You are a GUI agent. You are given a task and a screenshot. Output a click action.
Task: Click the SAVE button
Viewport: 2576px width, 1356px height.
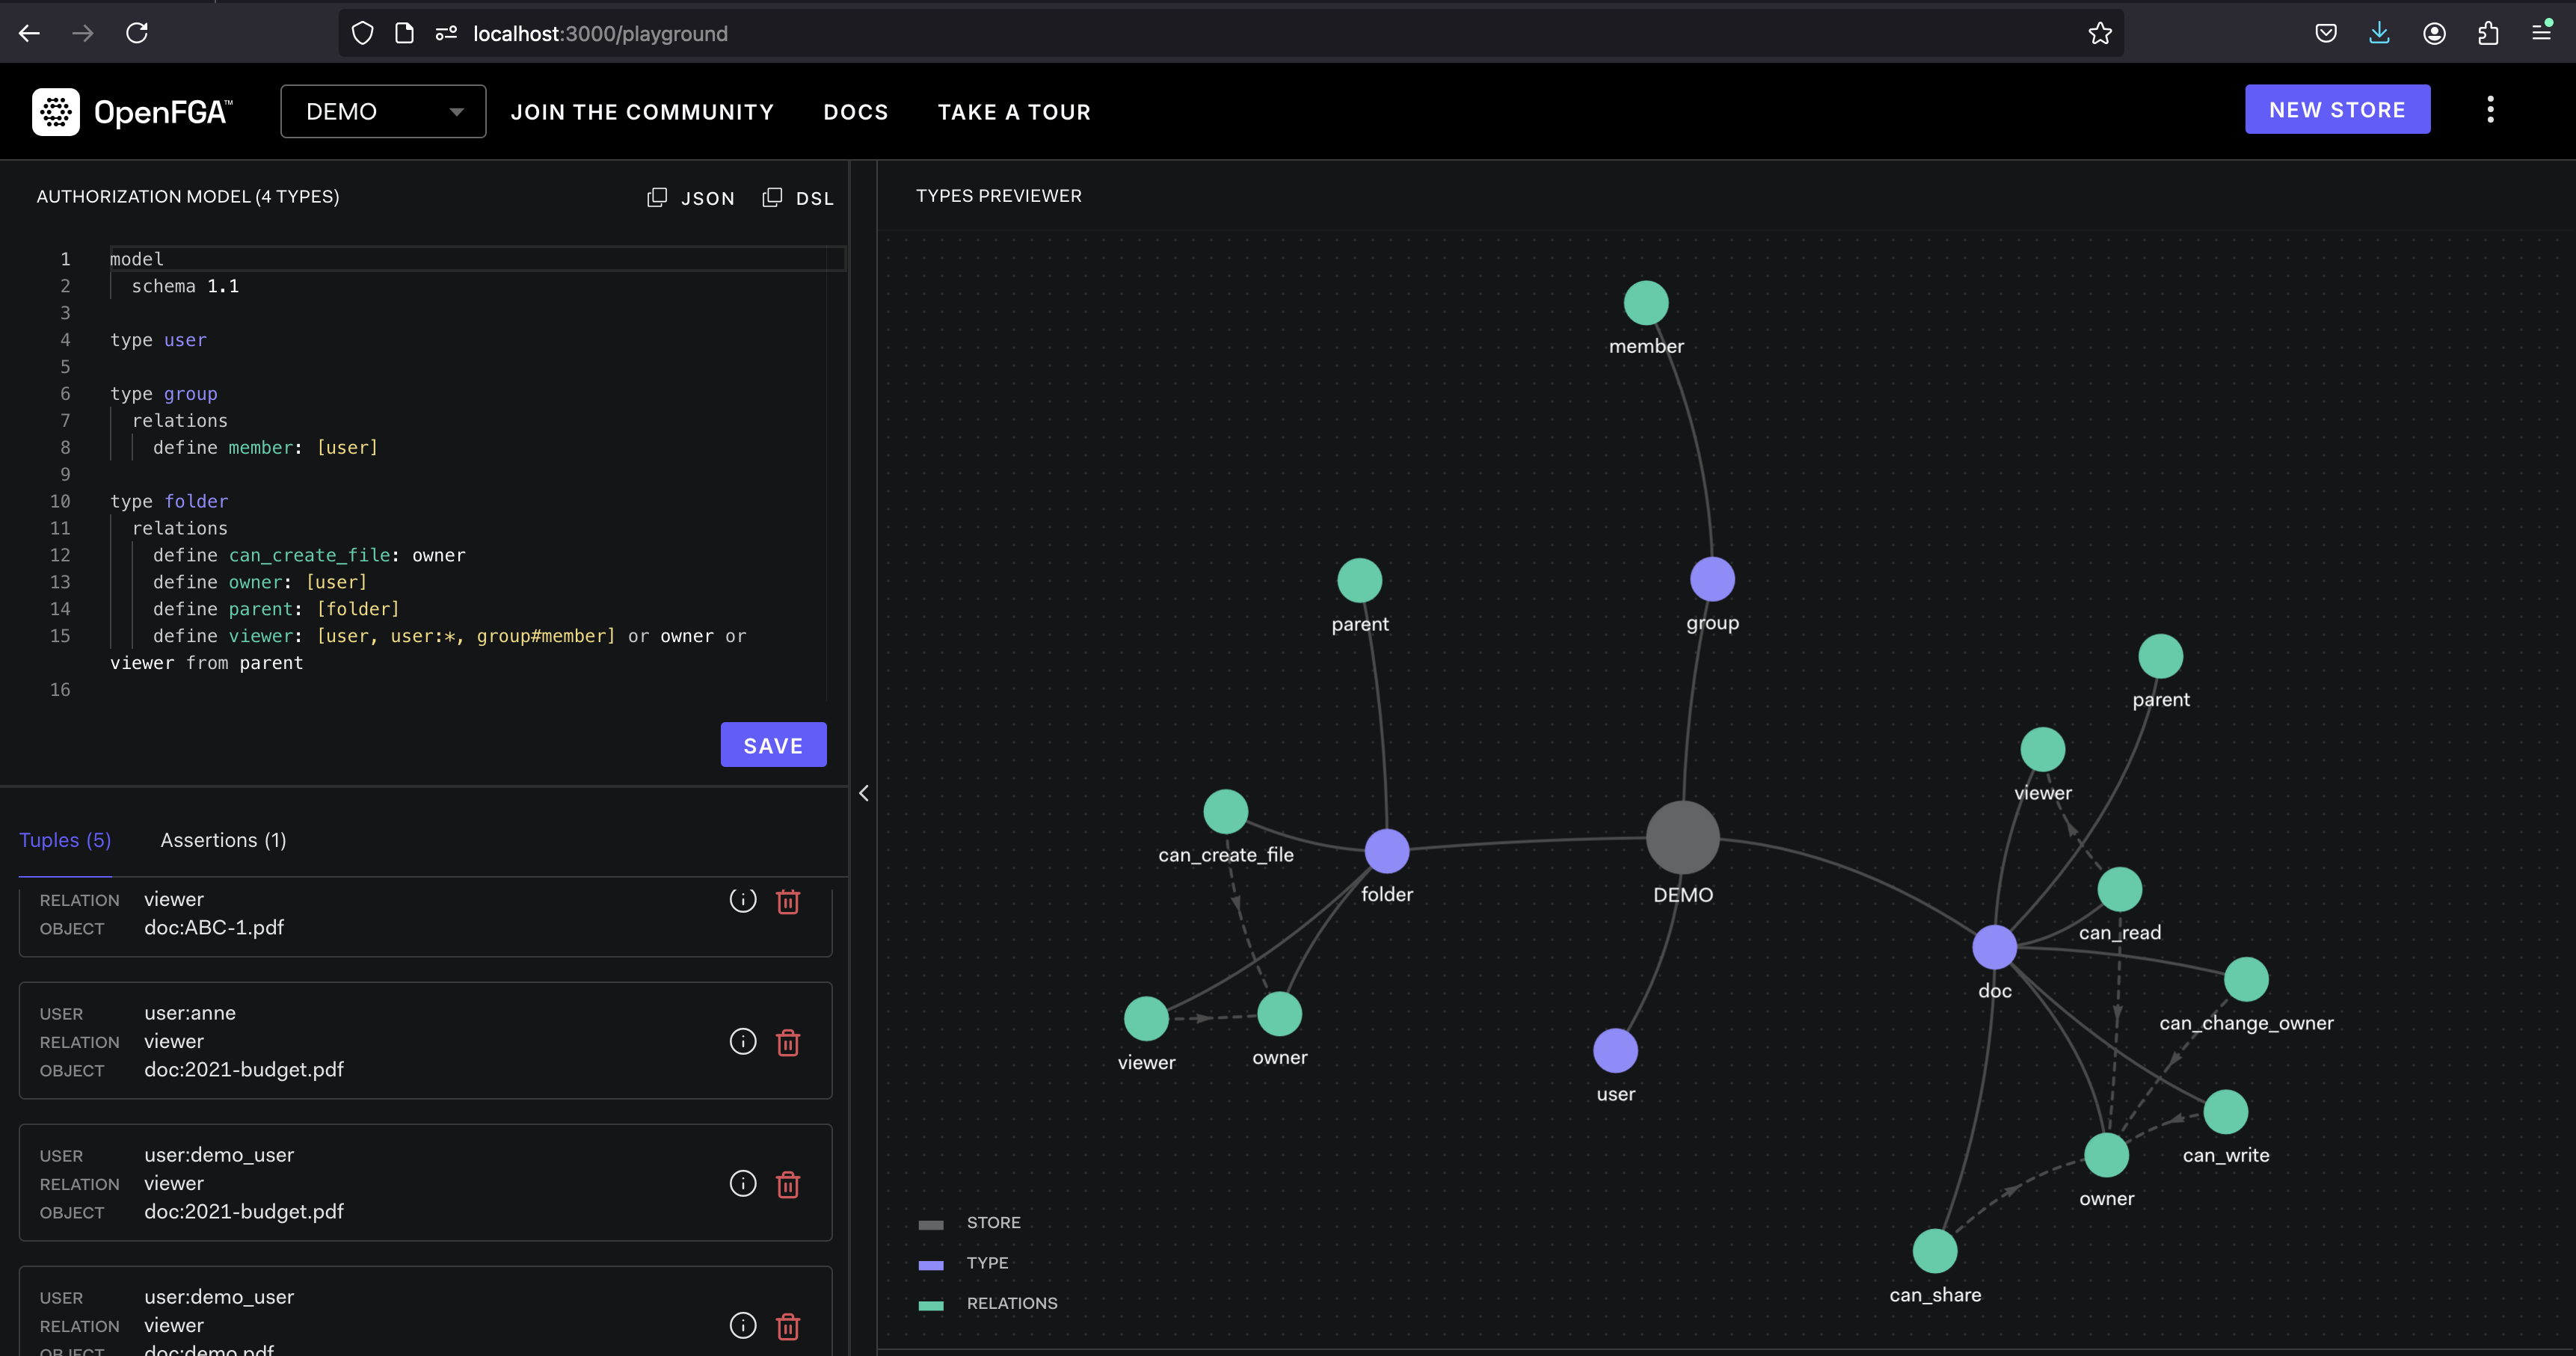pos(772,745)
